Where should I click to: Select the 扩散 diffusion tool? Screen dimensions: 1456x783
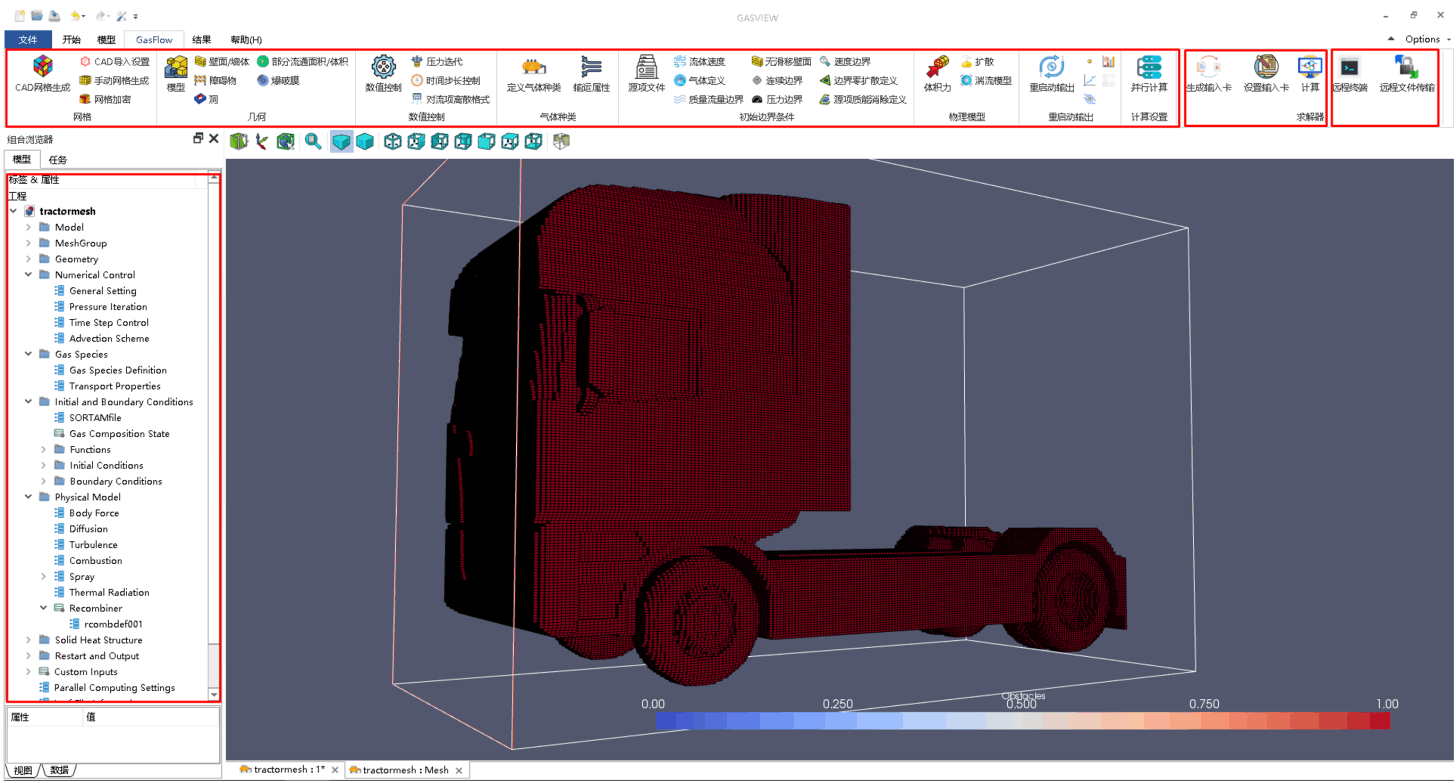point(977,62)
